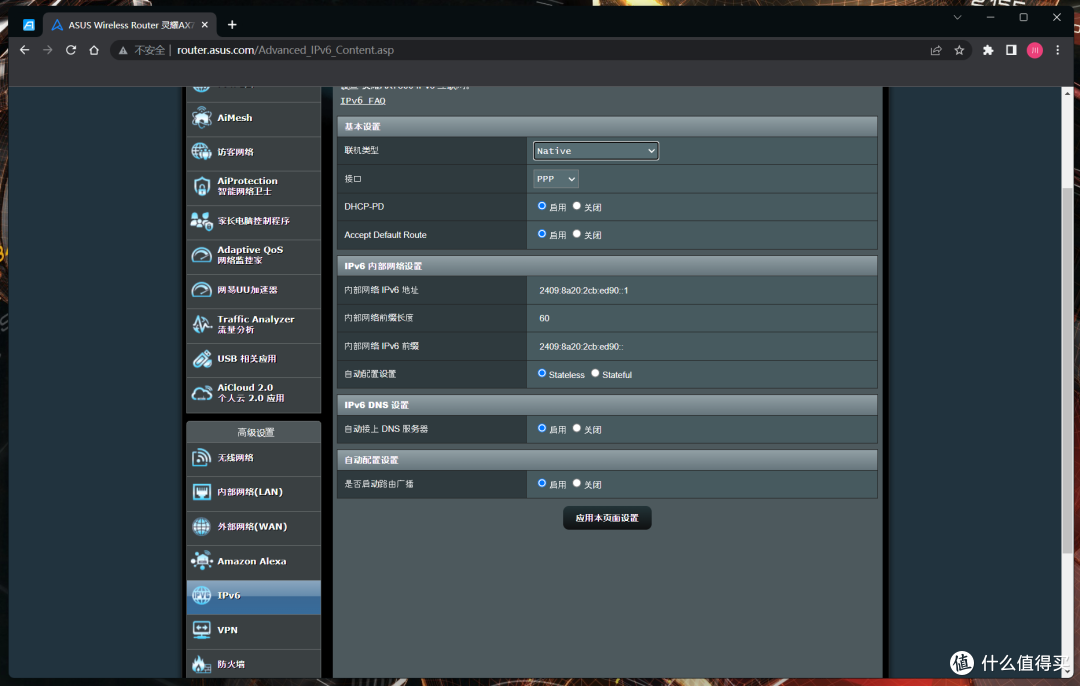Open the 网易UU加速器 icon
The width and height of the screenshot is (1080, 686).
tap(201, 289)
